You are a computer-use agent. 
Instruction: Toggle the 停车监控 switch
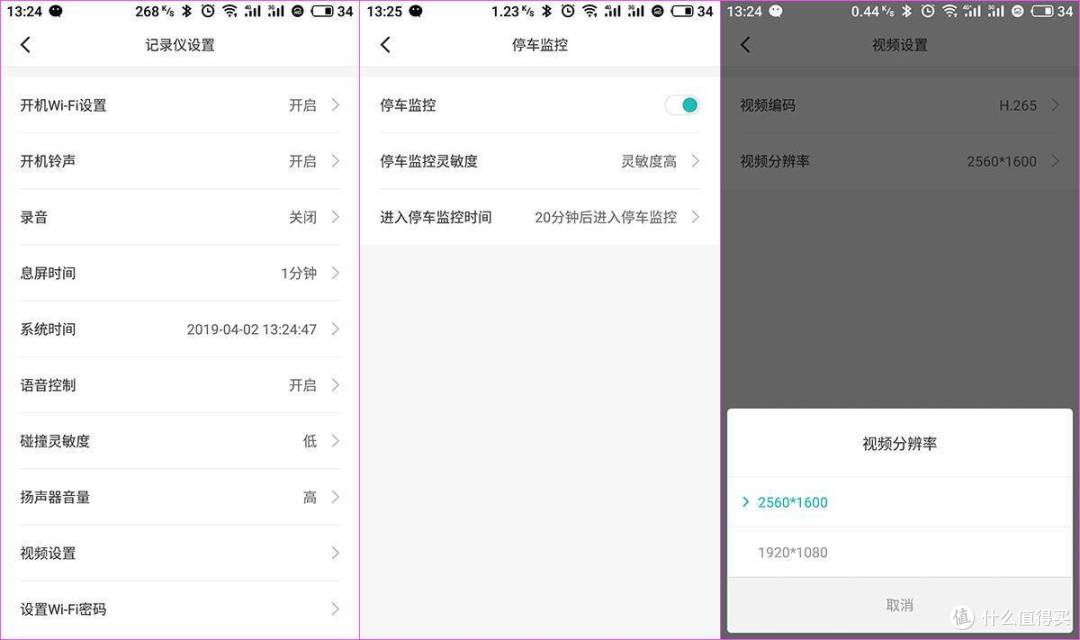pos(682,105)
